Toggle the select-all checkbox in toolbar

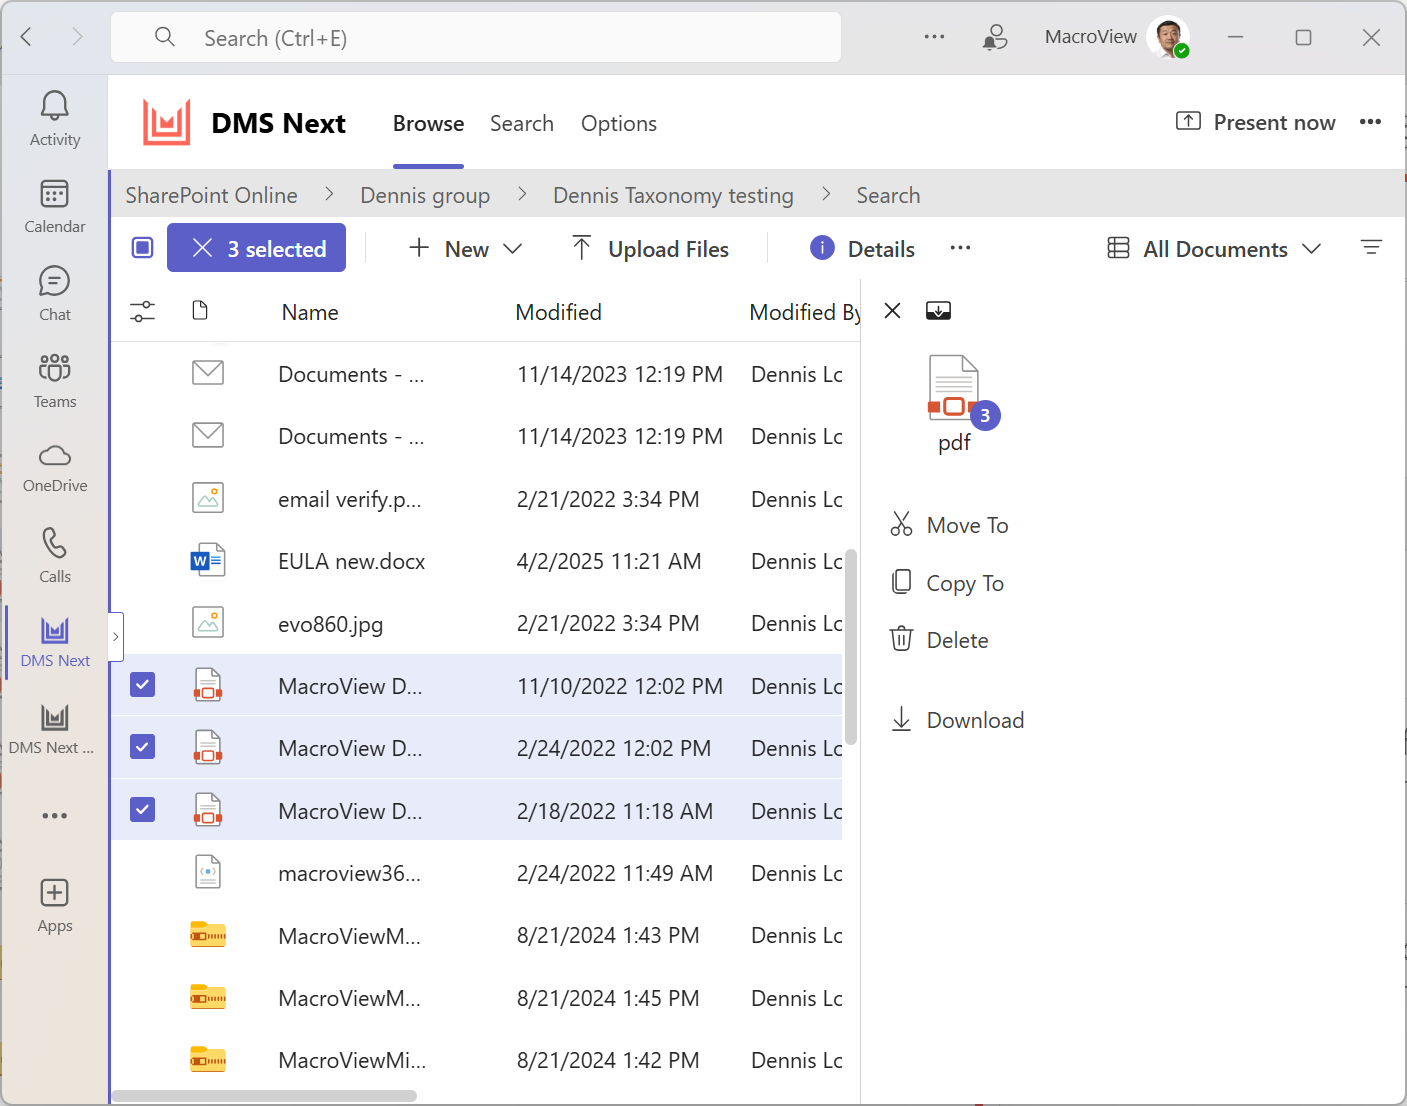[x=143, y=247]
